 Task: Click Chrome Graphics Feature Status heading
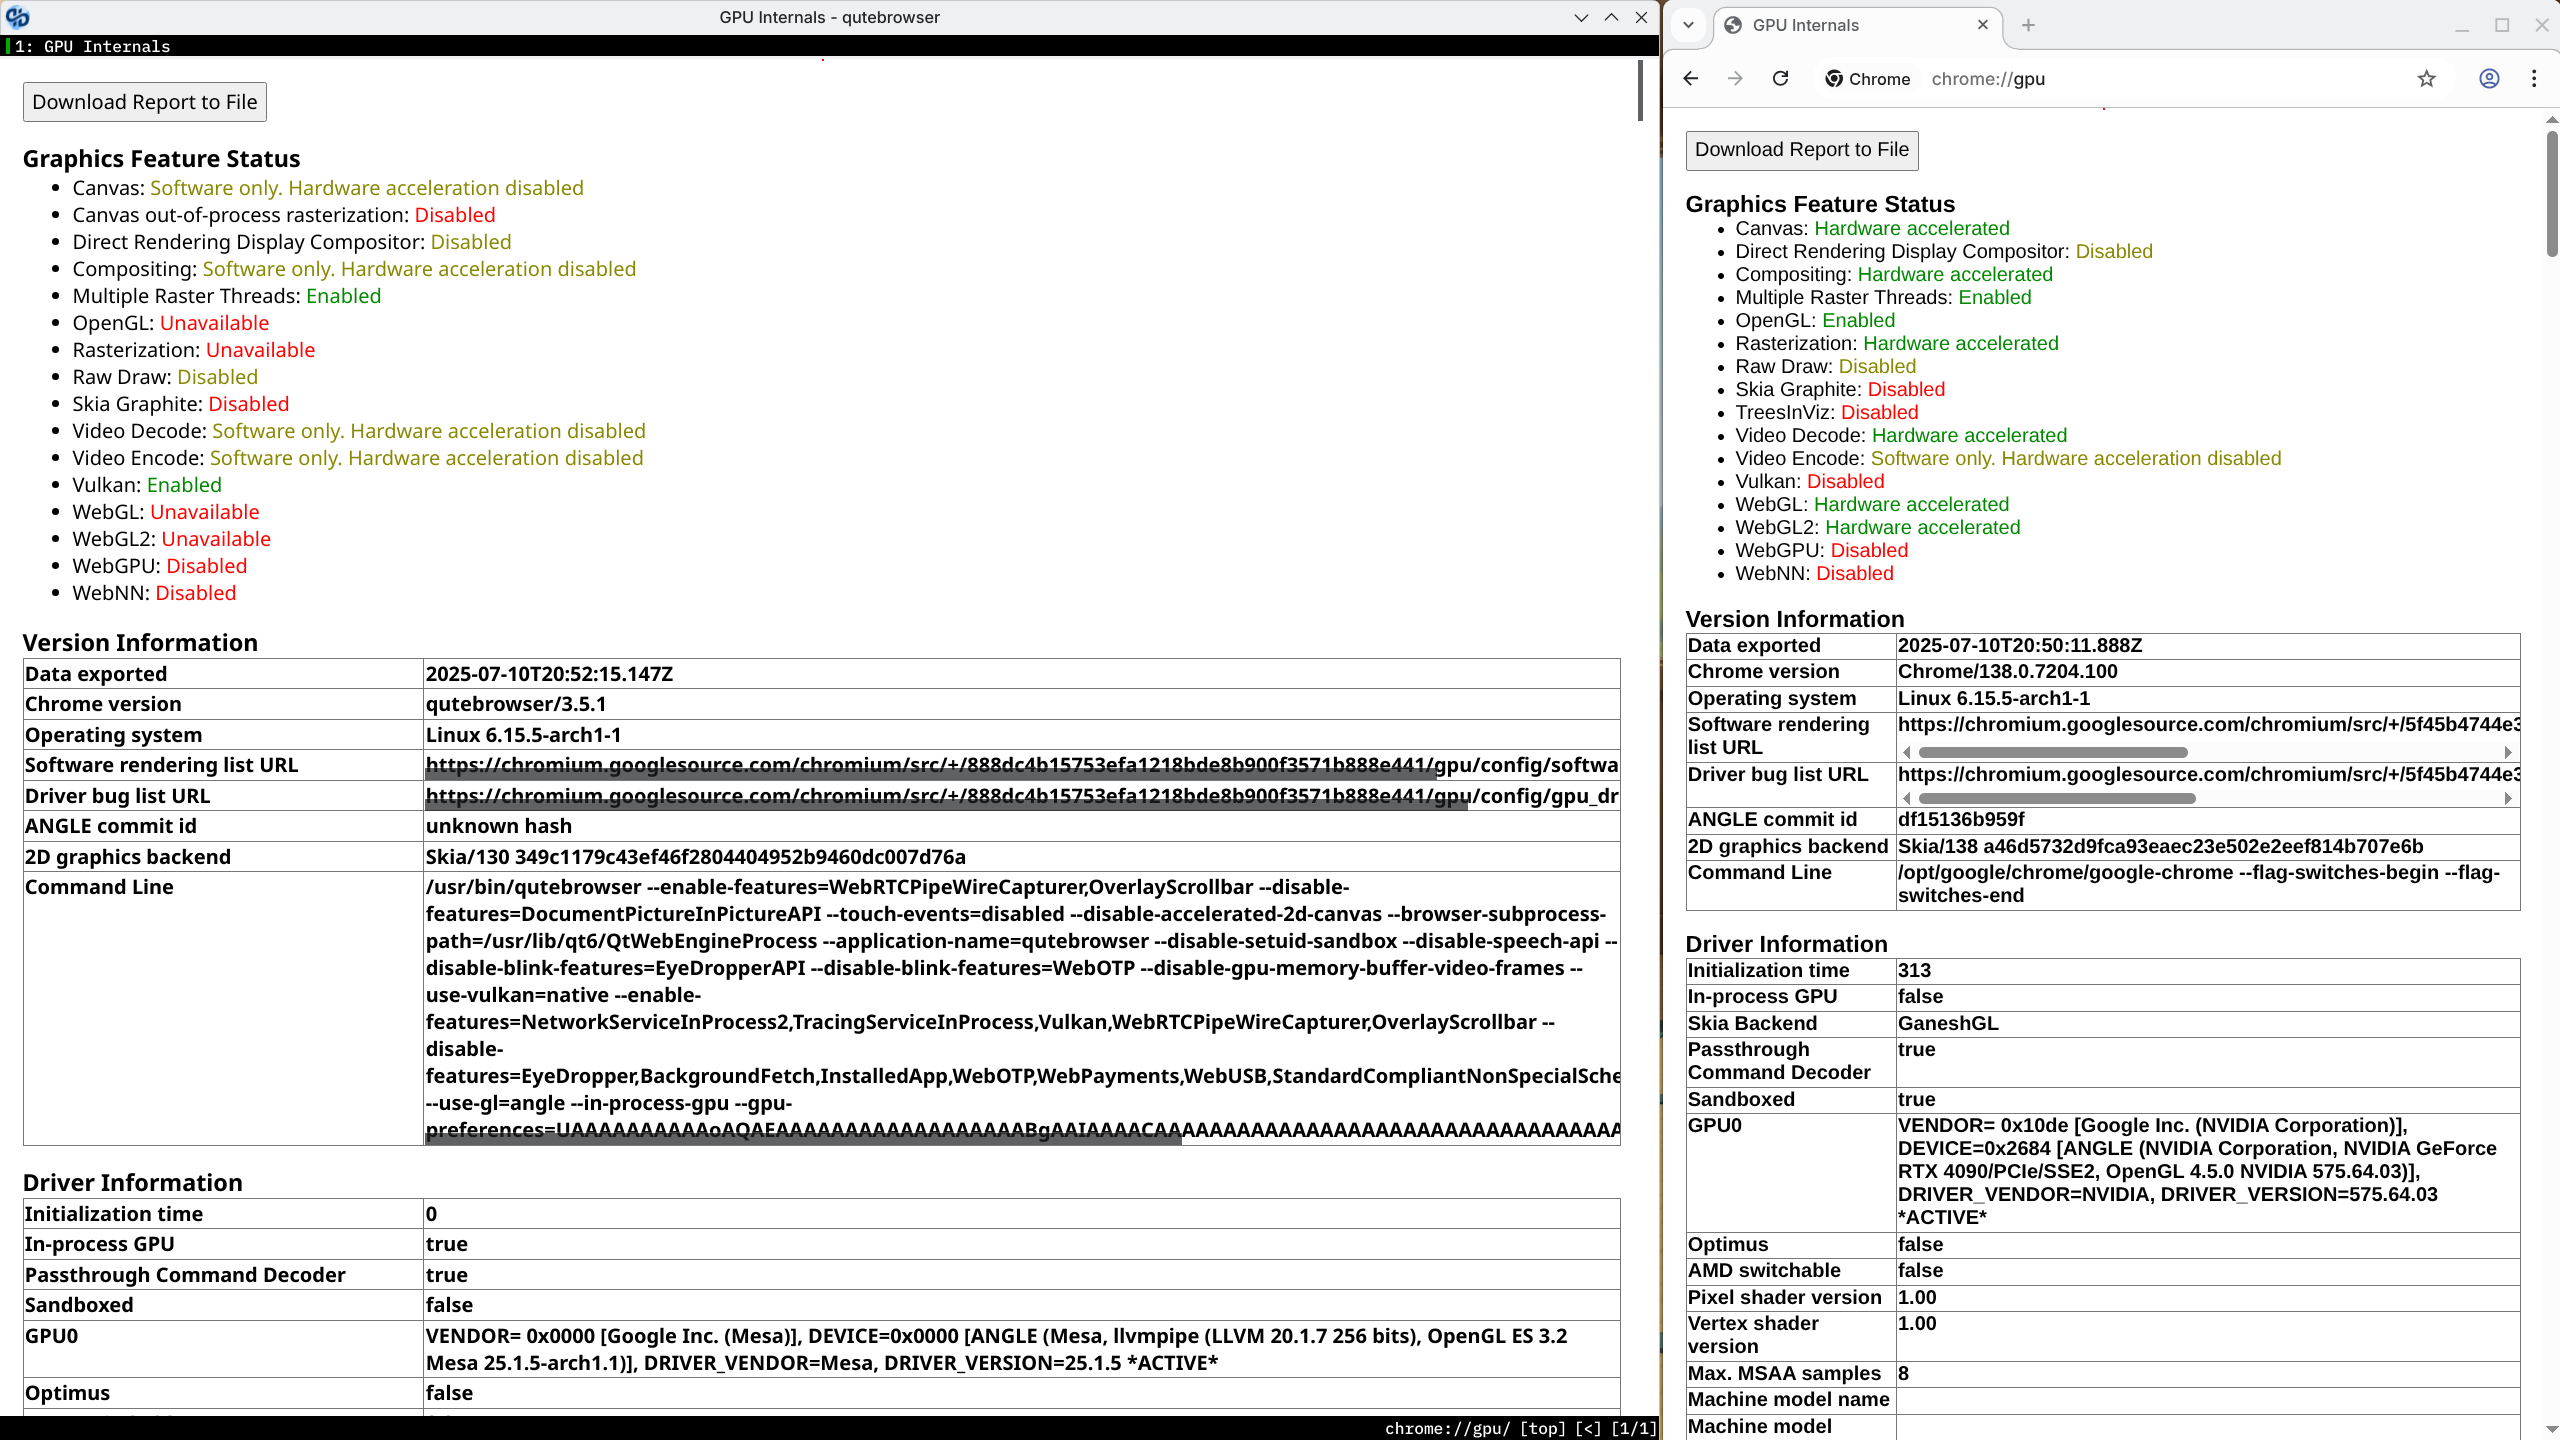tap(1820, 204)
